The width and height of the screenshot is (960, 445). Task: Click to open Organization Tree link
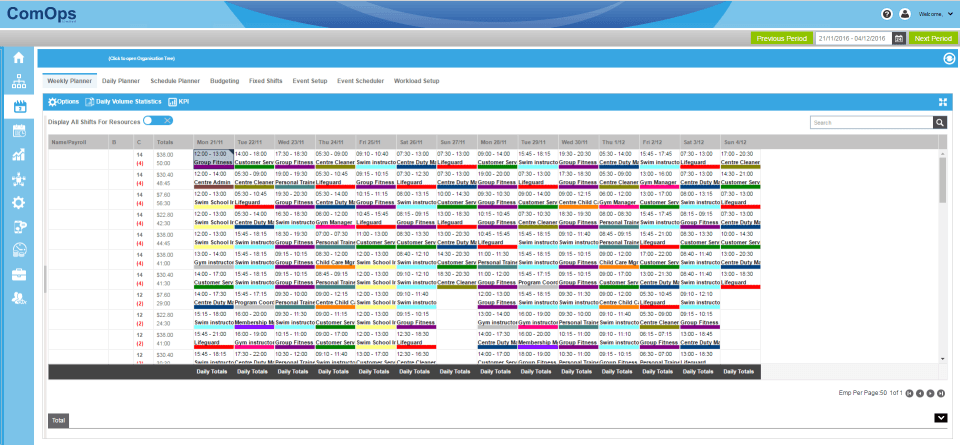(141, 59)
